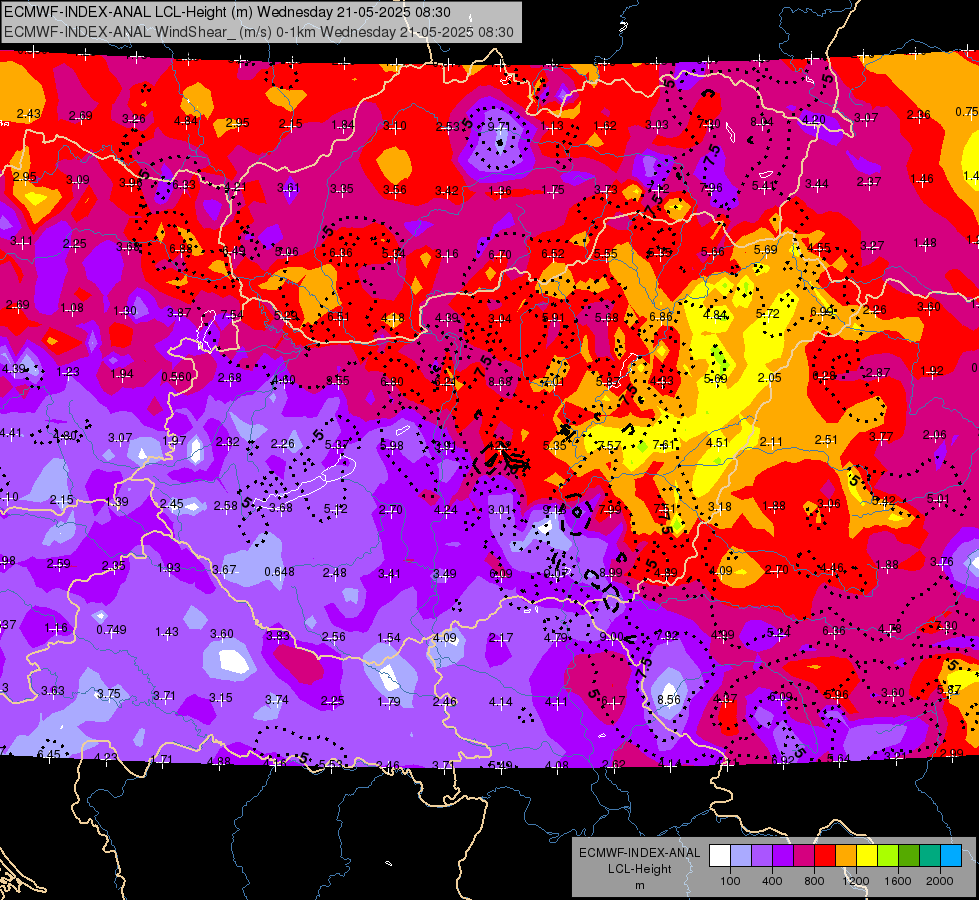This screenshot has height=900, width=979.
Task: Click wind shear value 2.43
Action: click(x=29, y=114)
